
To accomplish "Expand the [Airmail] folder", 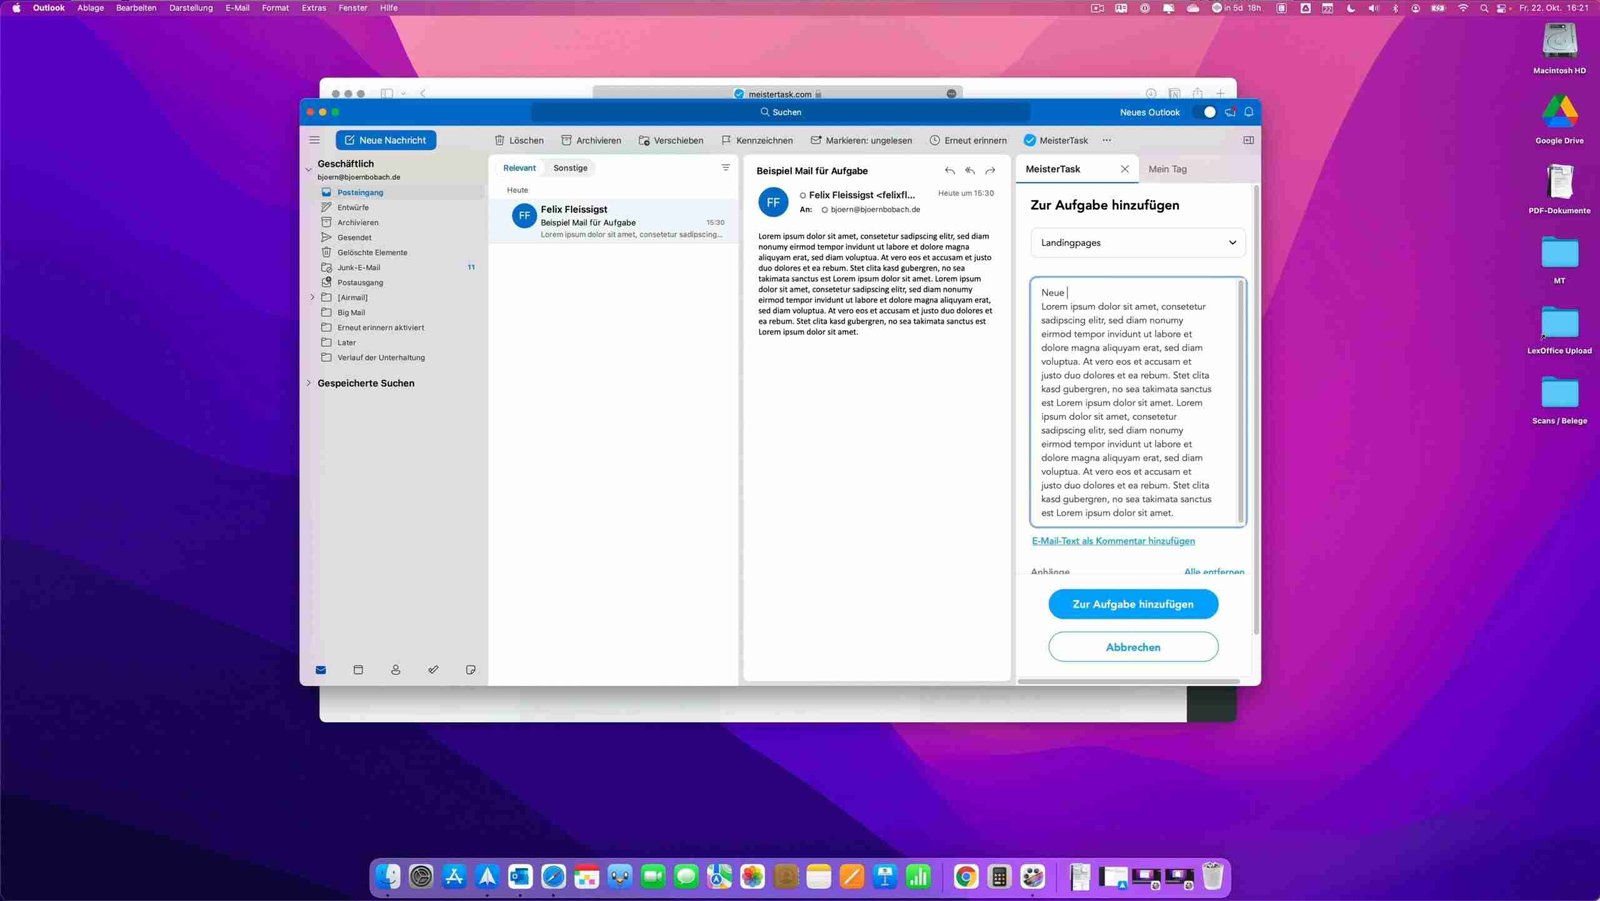I will coord(312,297).
